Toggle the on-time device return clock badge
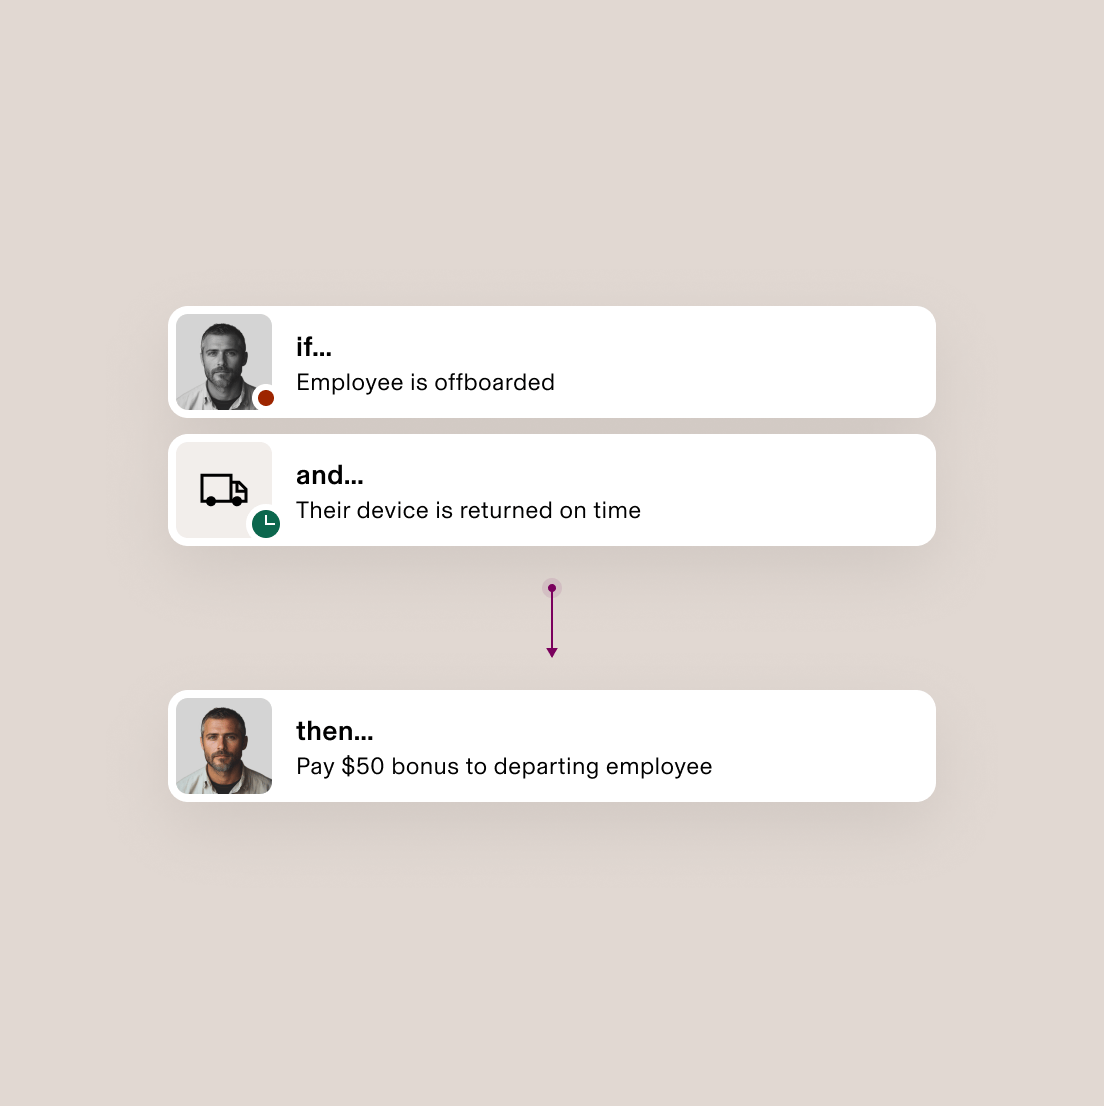1104x1106 pixels. coord(266,524)
